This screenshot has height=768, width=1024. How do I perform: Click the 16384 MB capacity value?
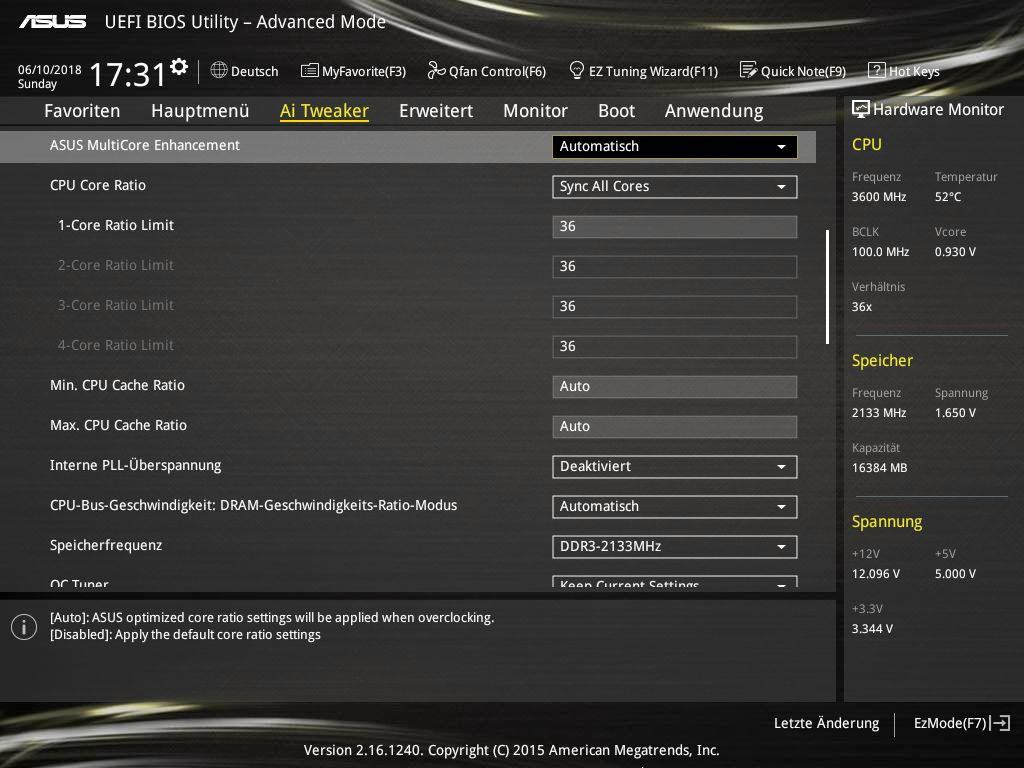[879, 468]
